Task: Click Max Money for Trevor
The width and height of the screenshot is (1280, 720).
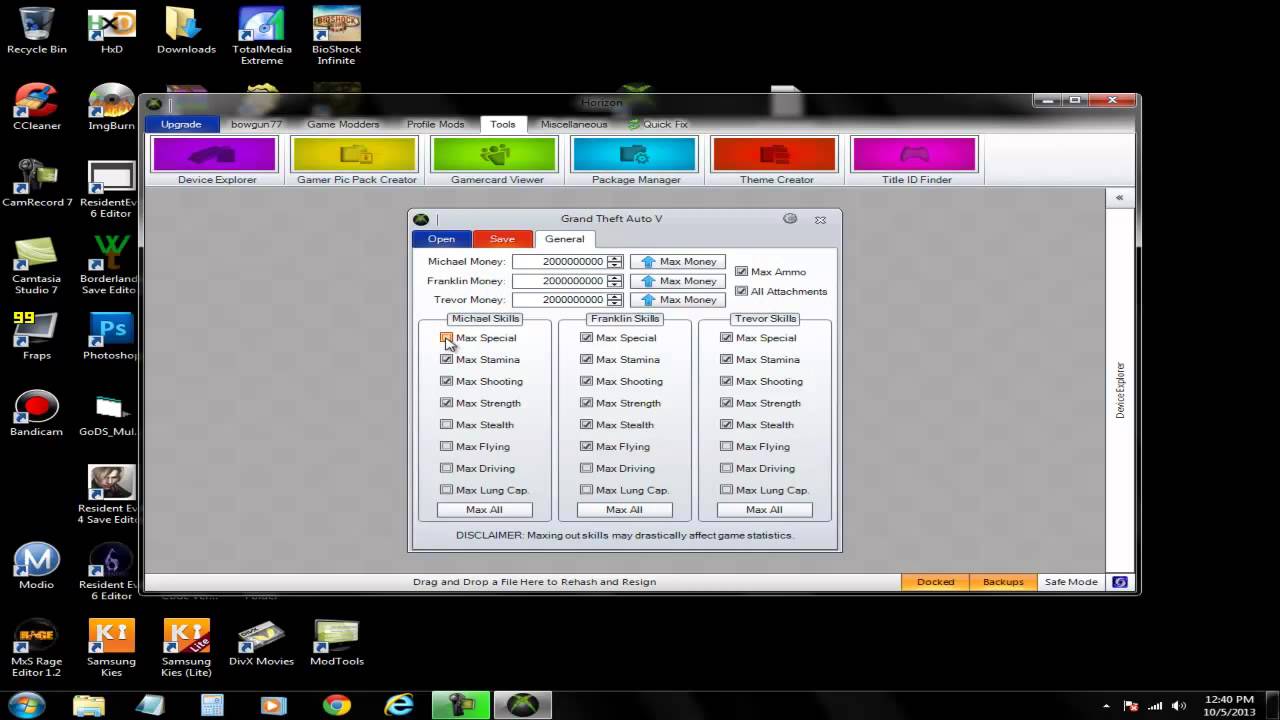Action: 677,300
